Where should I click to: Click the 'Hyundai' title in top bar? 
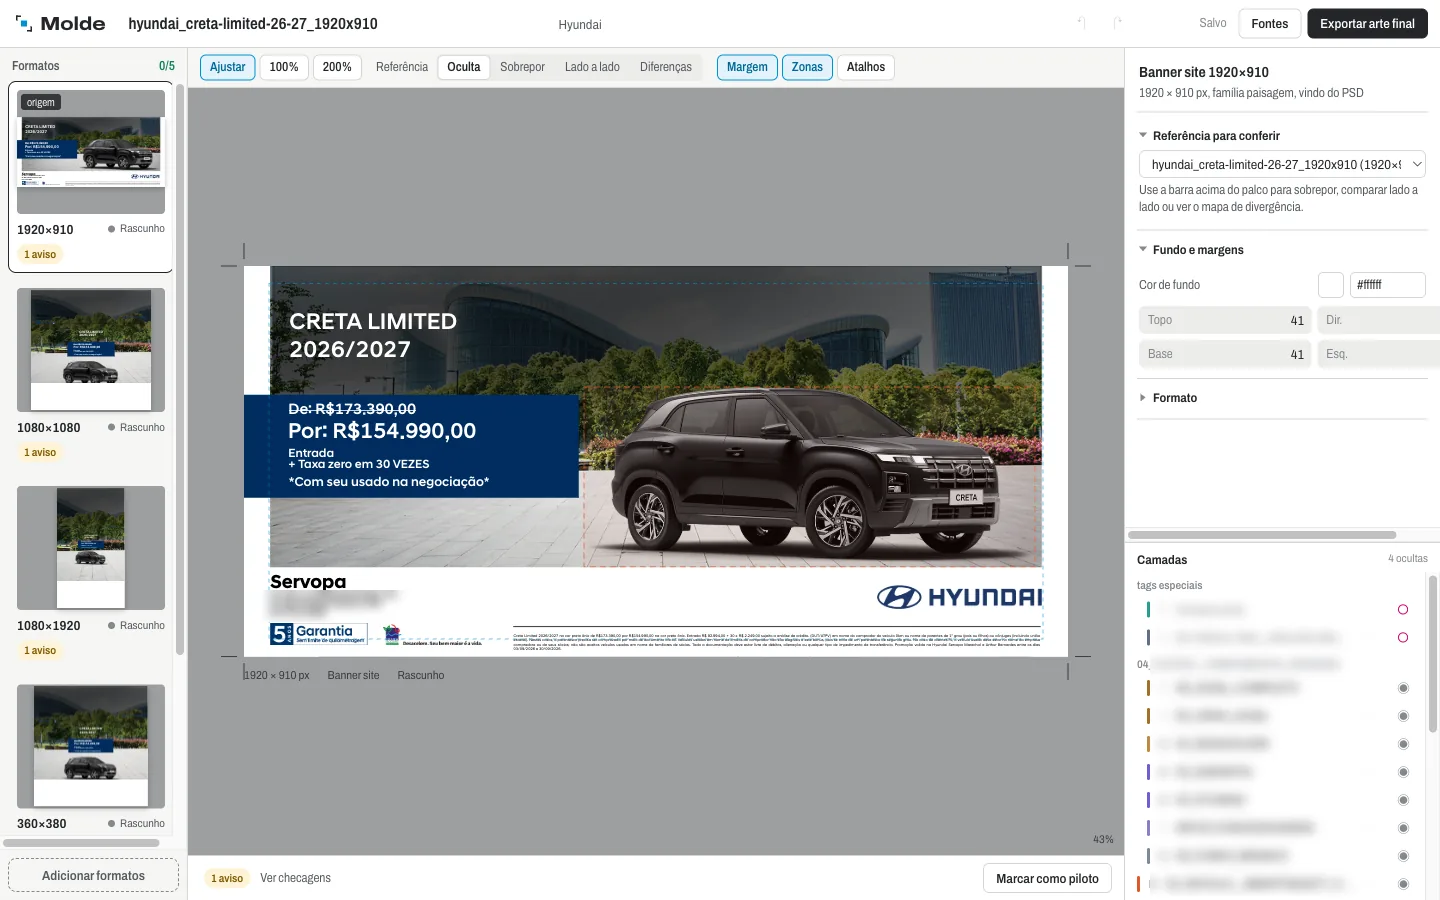580,25
